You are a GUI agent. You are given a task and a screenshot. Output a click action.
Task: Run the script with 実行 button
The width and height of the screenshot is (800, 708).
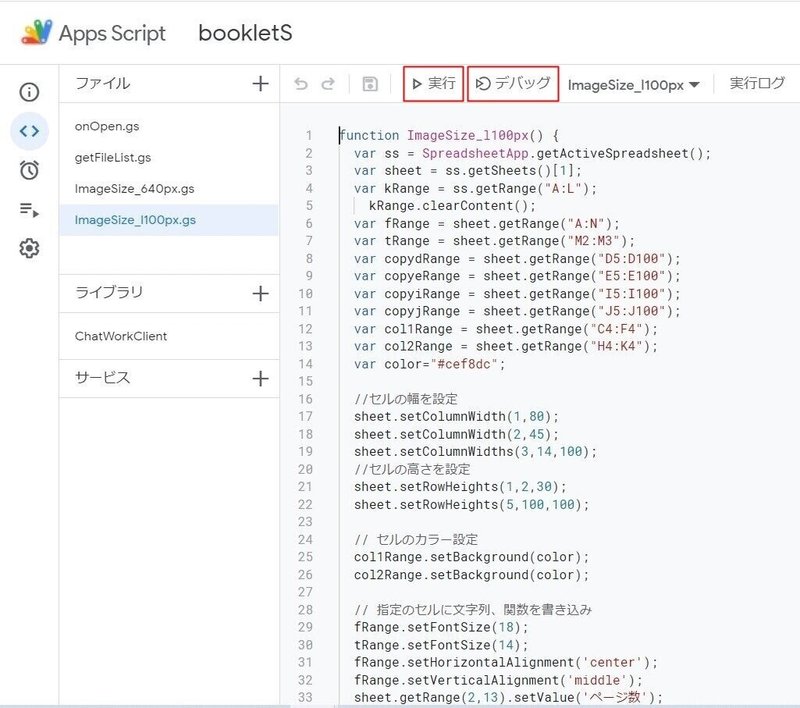[x=433, y=83]
